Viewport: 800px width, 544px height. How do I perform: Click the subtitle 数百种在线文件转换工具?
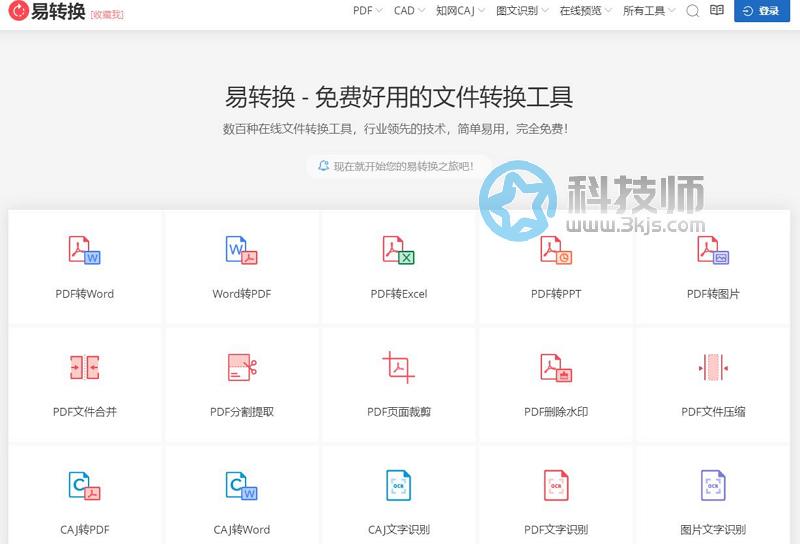395,129
